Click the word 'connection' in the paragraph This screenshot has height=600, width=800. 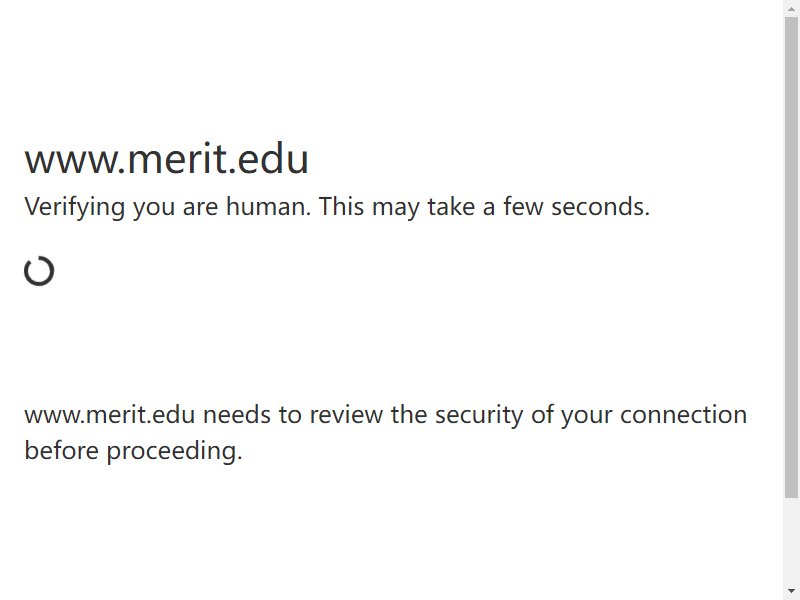coord(683,414)
